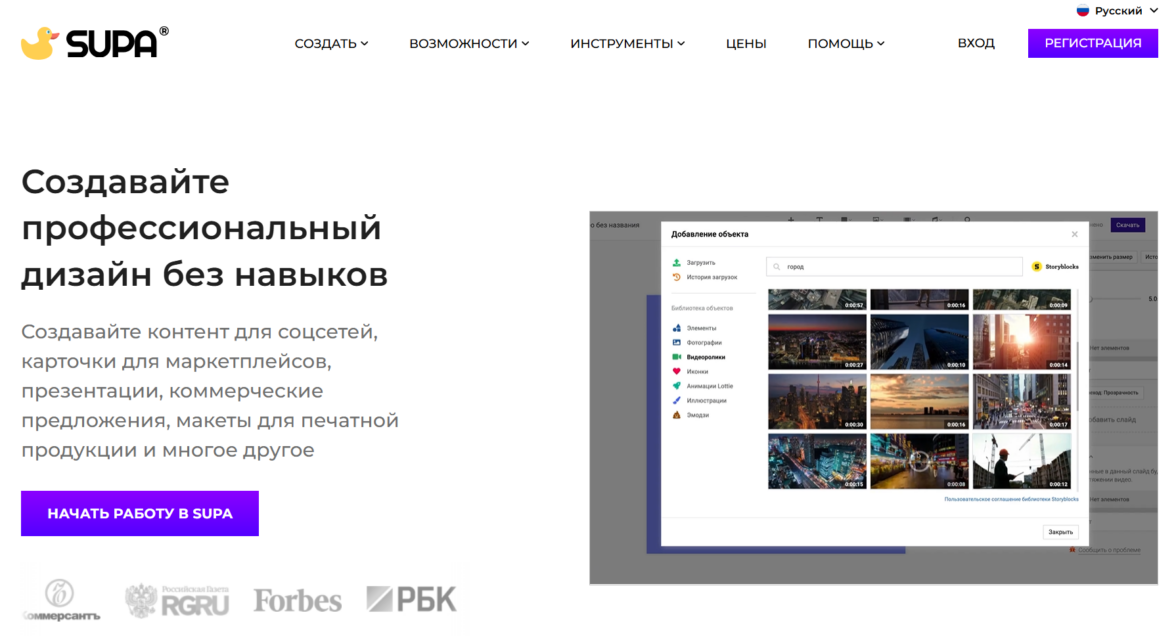Open the Русский language selector
This screenshot has height=636, width=1176.
(1118, 10)
